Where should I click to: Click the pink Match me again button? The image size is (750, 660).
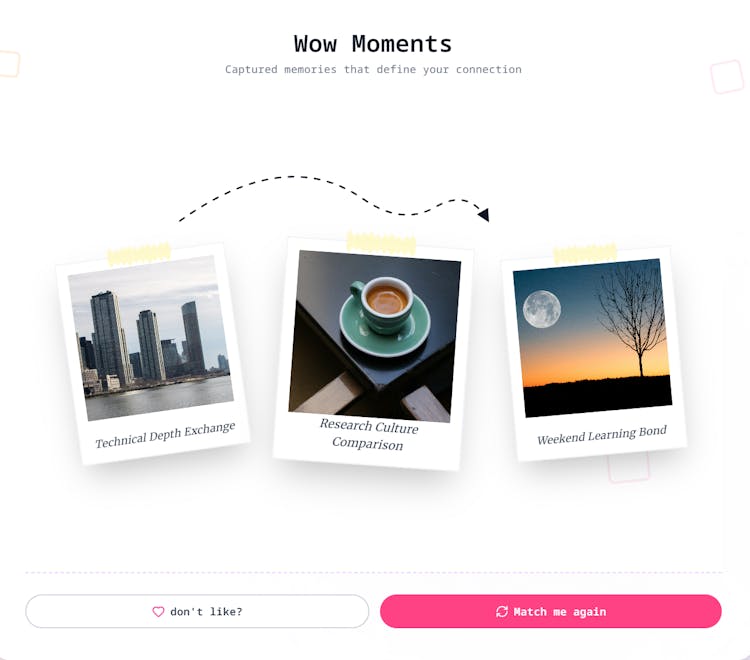551,611
